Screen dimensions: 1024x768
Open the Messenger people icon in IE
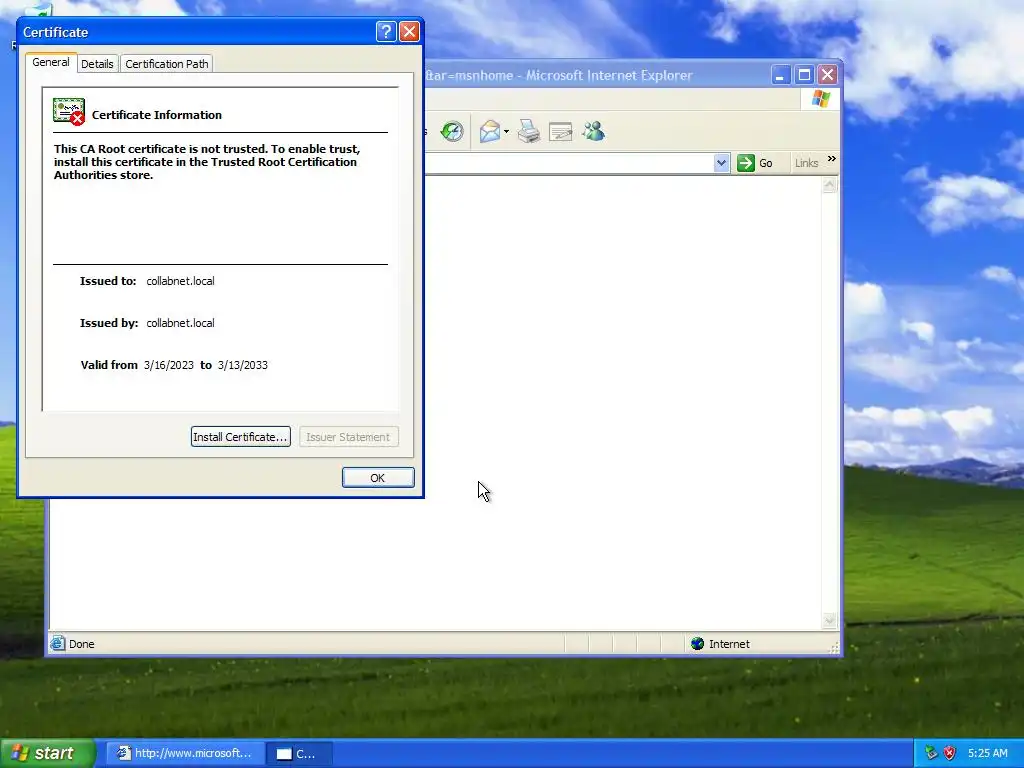[593, 132]
